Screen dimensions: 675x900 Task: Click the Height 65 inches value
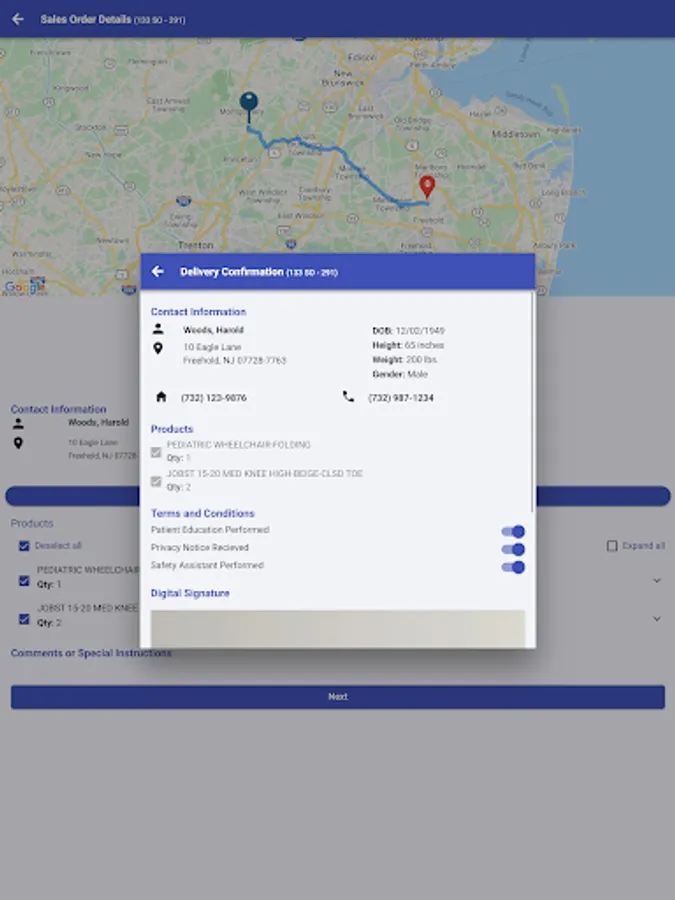(x=424, y=345)
